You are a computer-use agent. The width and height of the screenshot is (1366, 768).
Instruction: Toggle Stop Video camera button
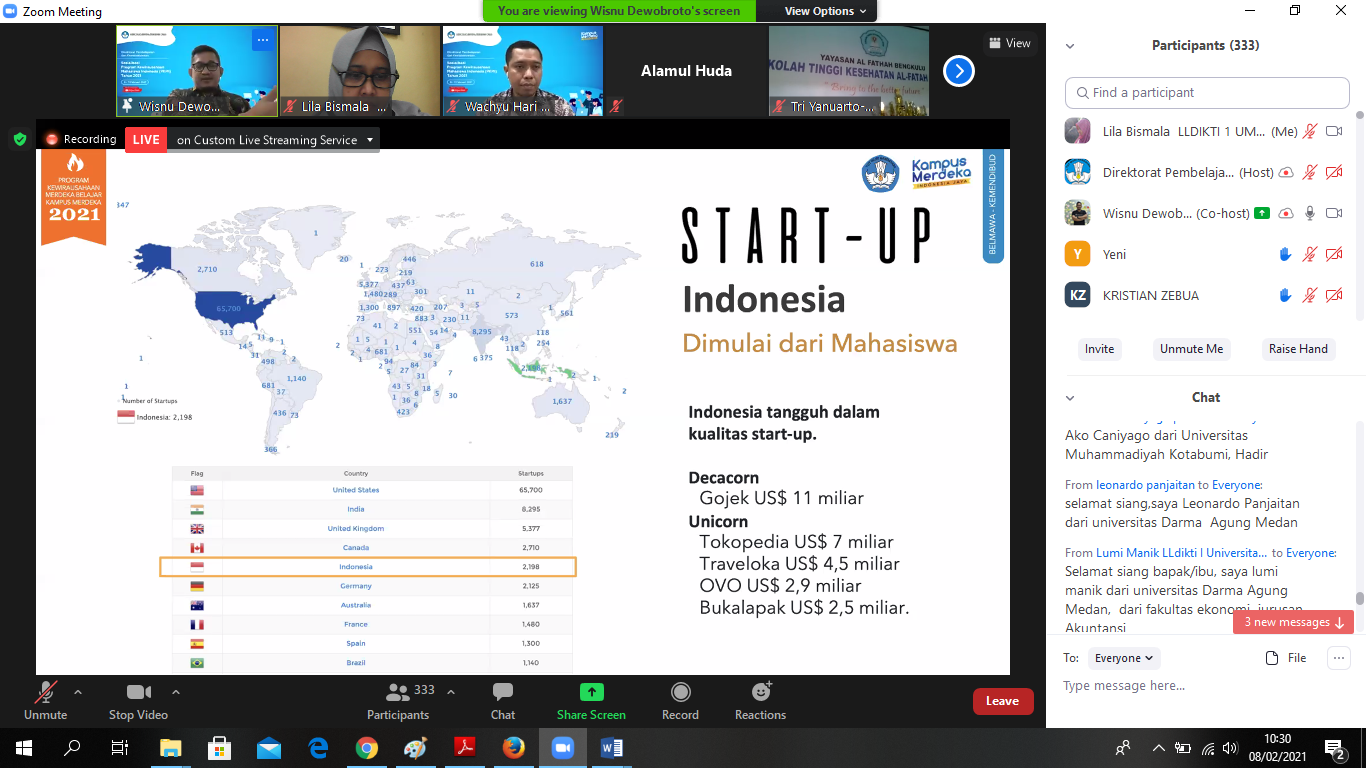138,693
